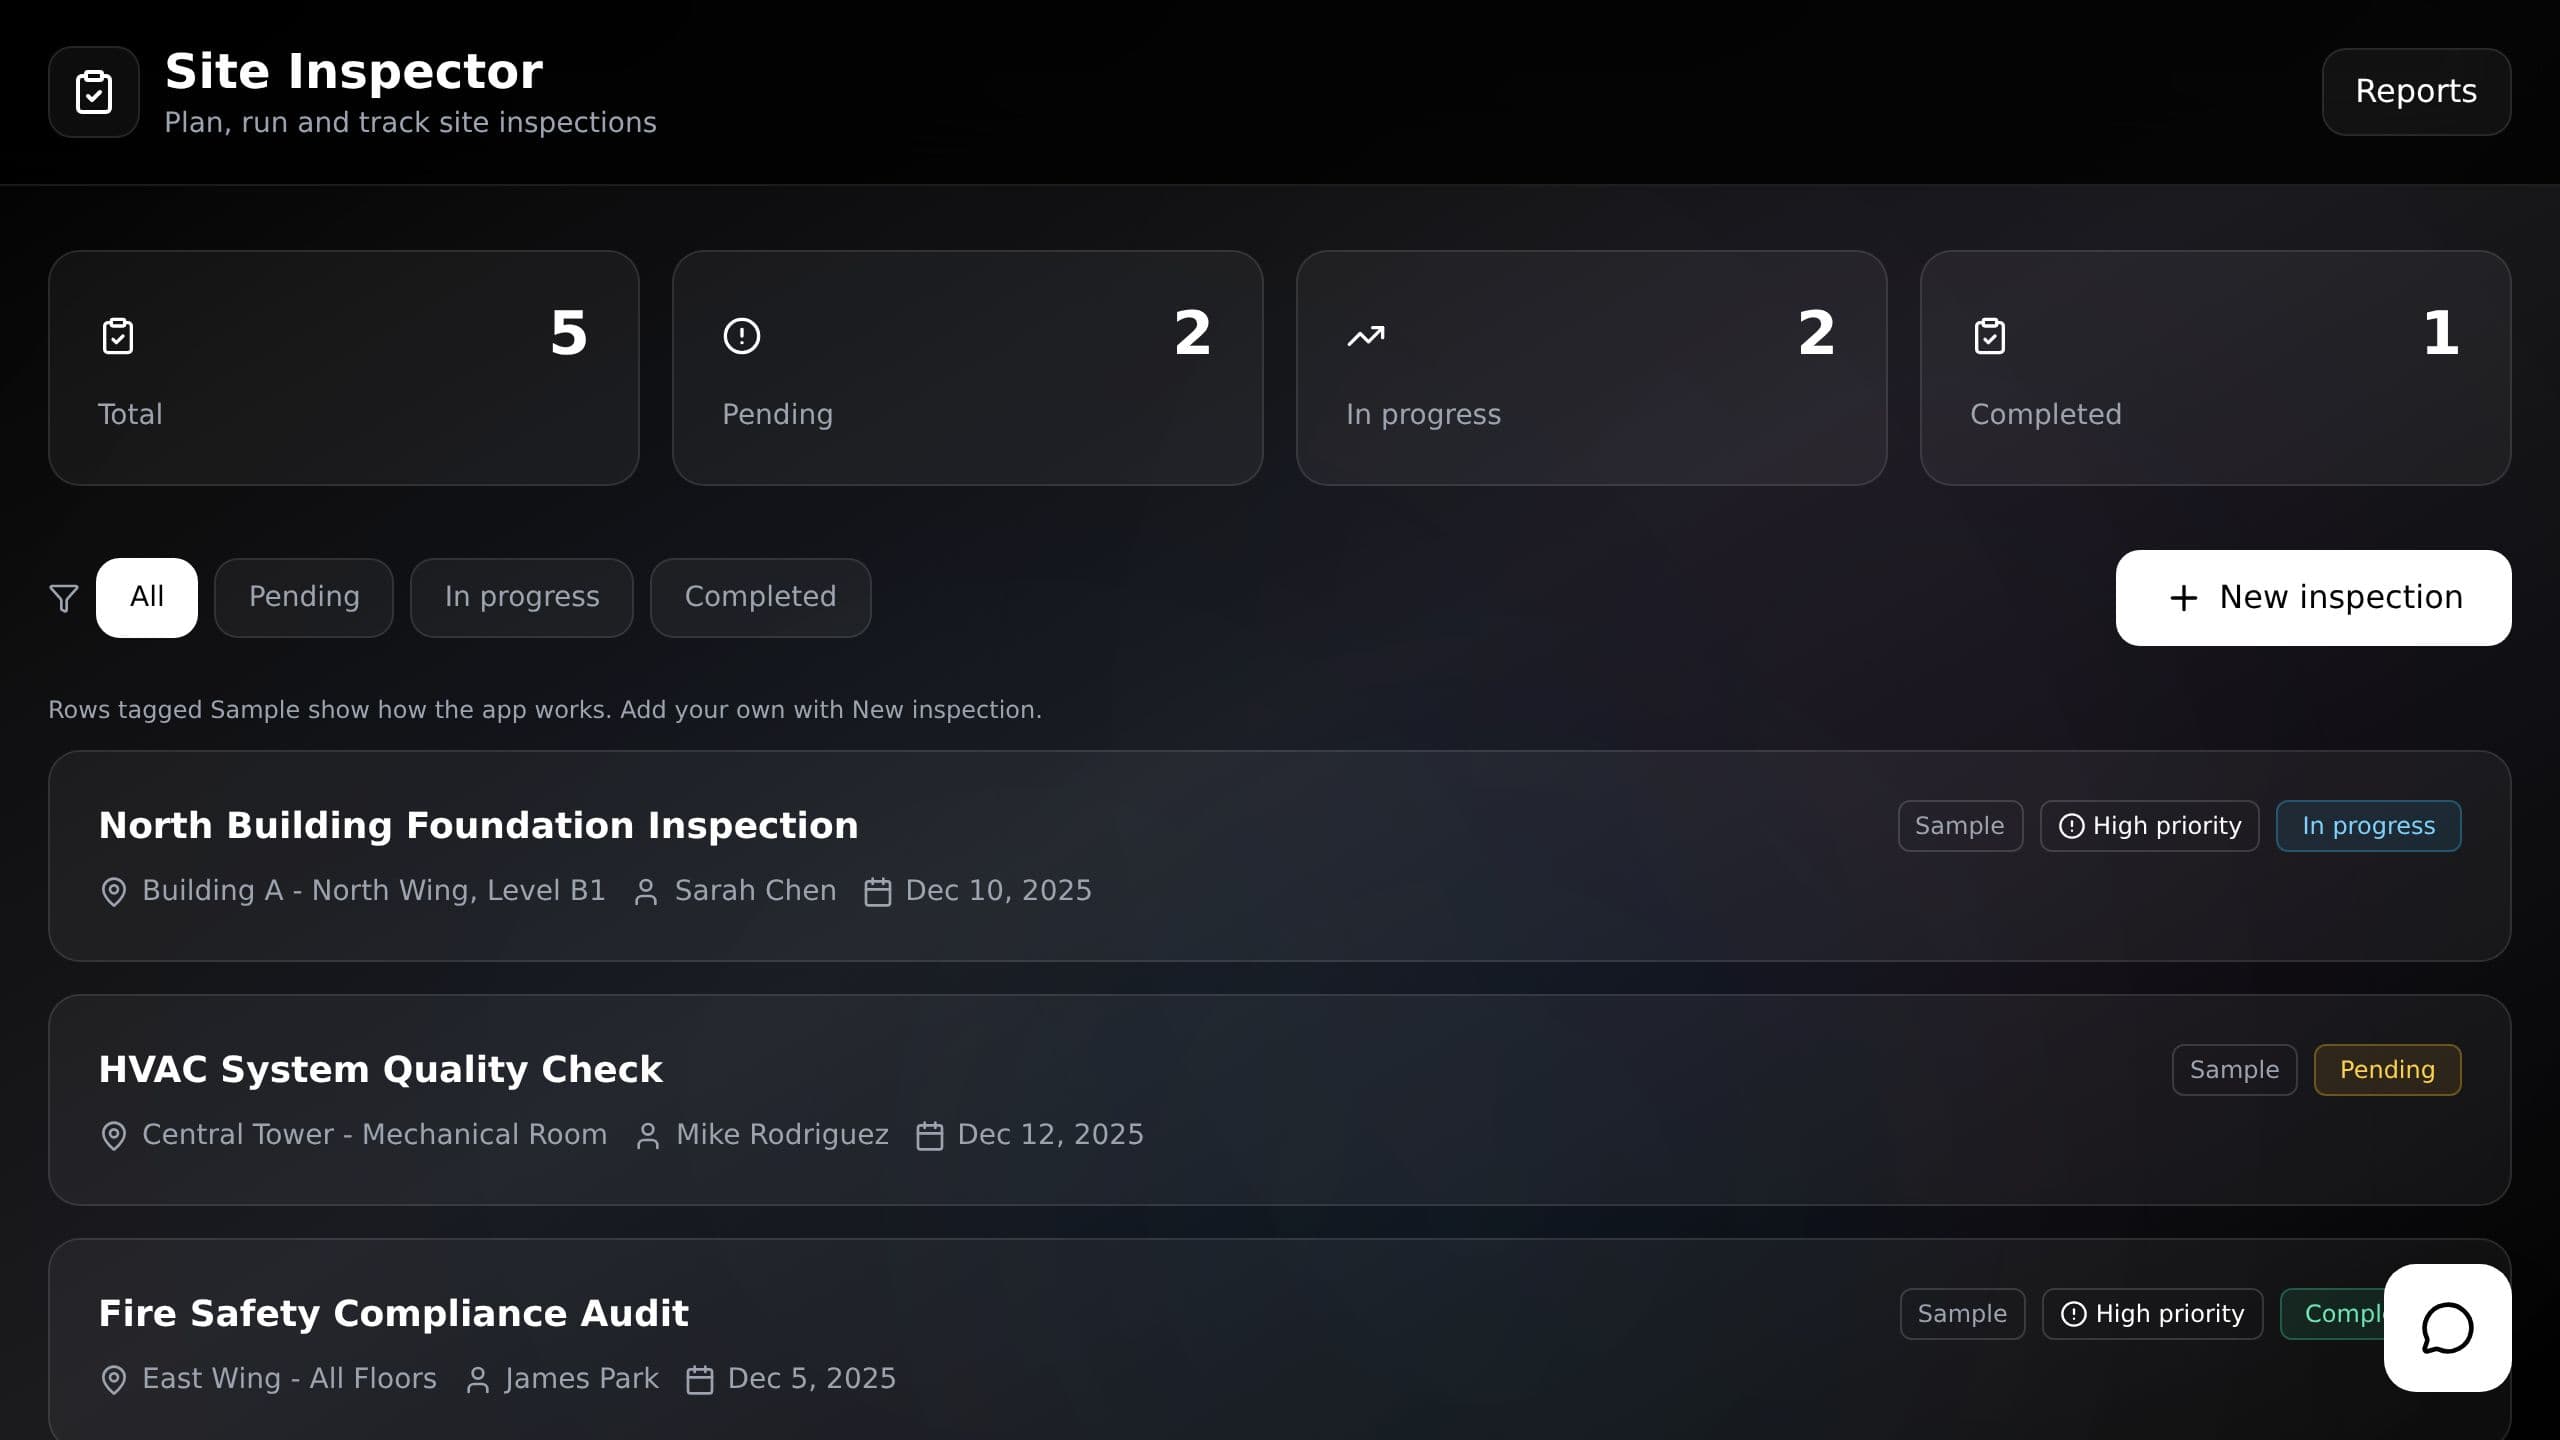The height and width of the screenshot is (1440, 2560).
Task: Open HVAC System Quality Check title
Action: click(380, 1069)
